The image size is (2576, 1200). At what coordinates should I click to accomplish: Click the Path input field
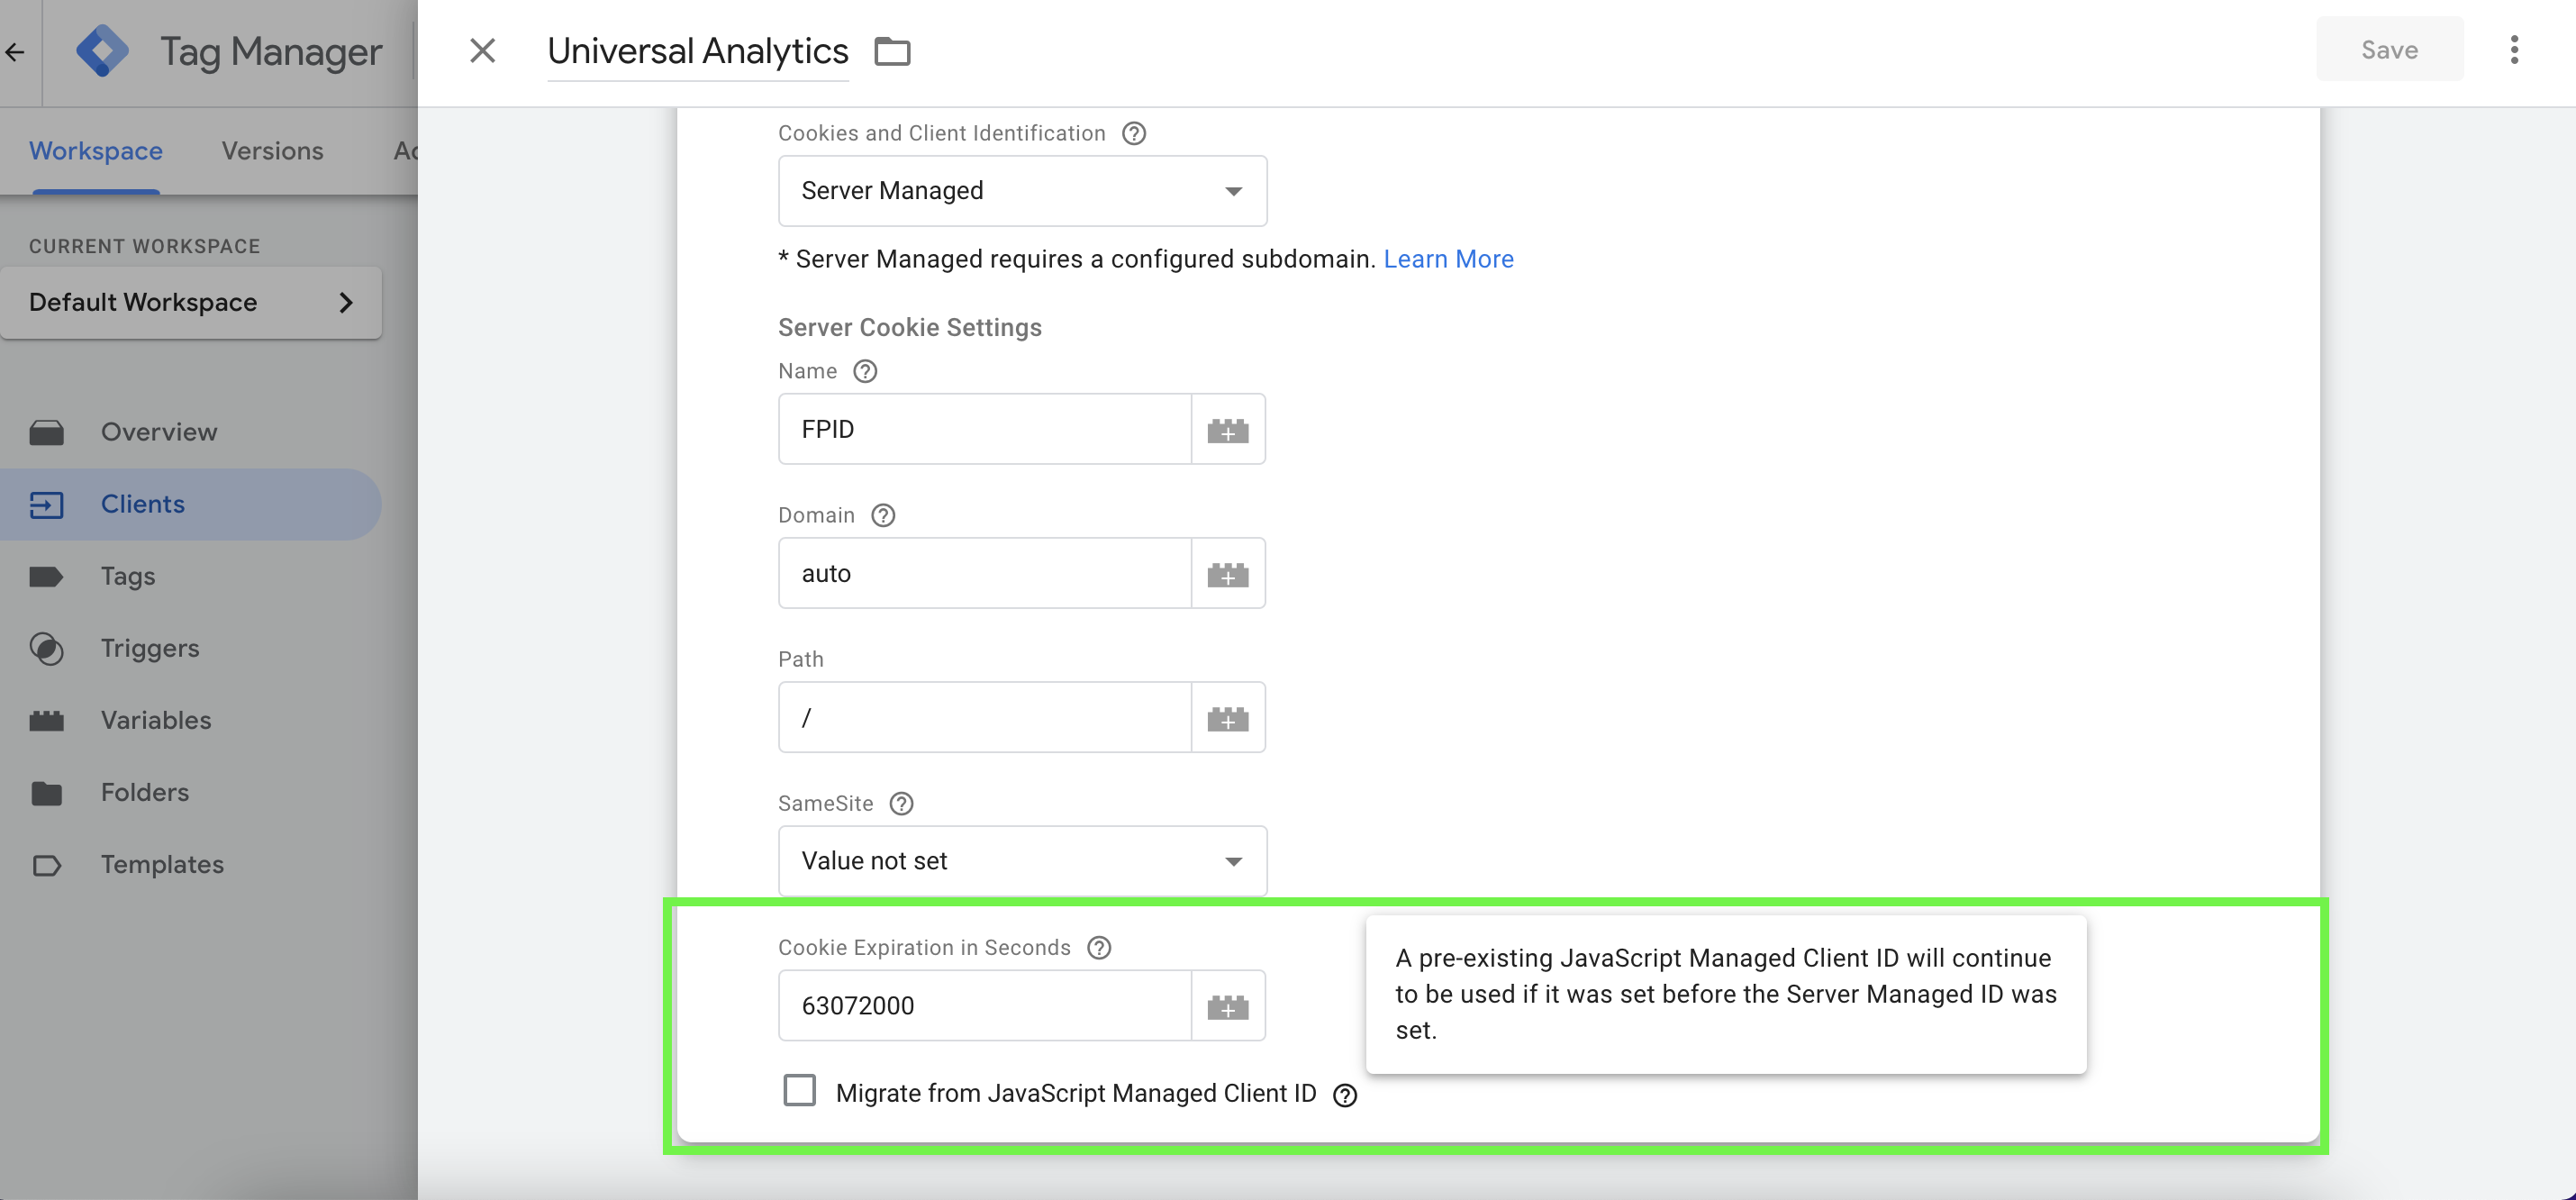click(984, 717)
